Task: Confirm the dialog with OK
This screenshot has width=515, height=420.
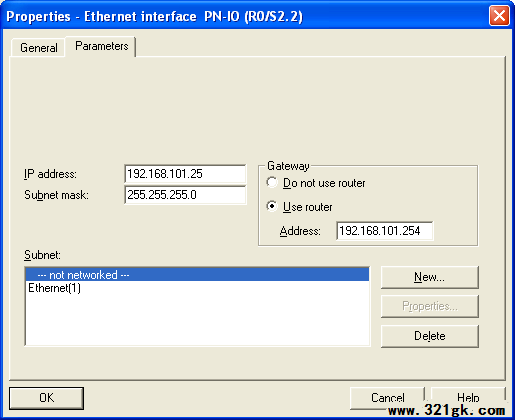Action: [46, 398]
